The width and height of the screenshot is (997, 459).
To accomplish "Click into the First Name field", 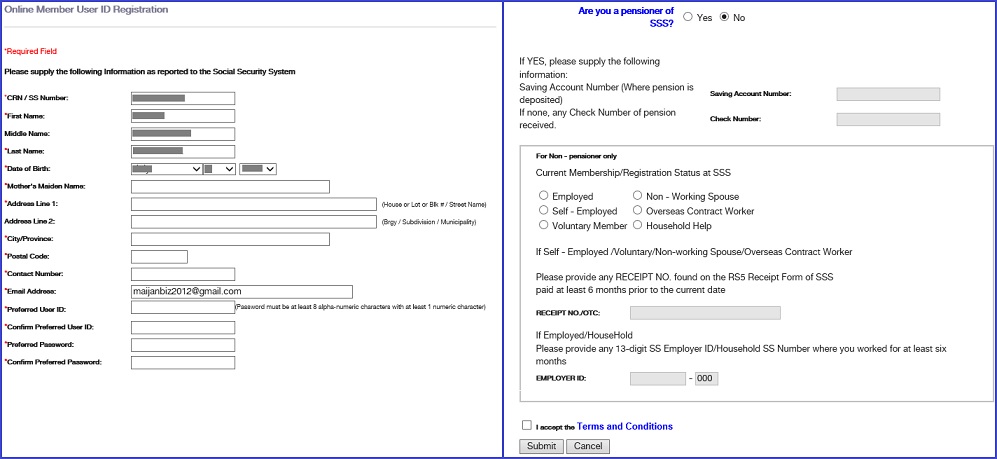I will tap(183, 116).
